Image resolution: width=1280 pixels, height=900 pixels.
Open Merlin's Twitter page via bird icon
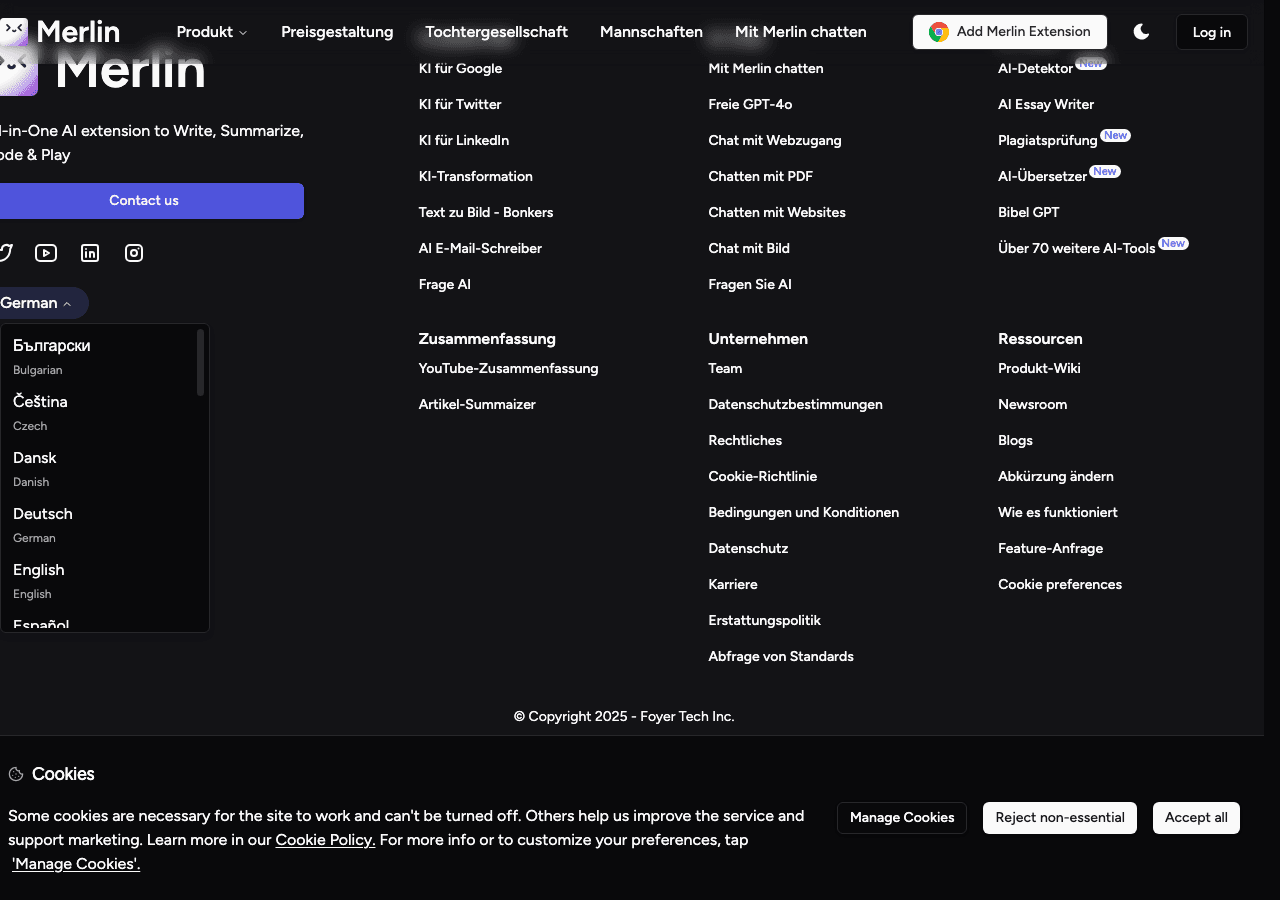click(6, 253)
